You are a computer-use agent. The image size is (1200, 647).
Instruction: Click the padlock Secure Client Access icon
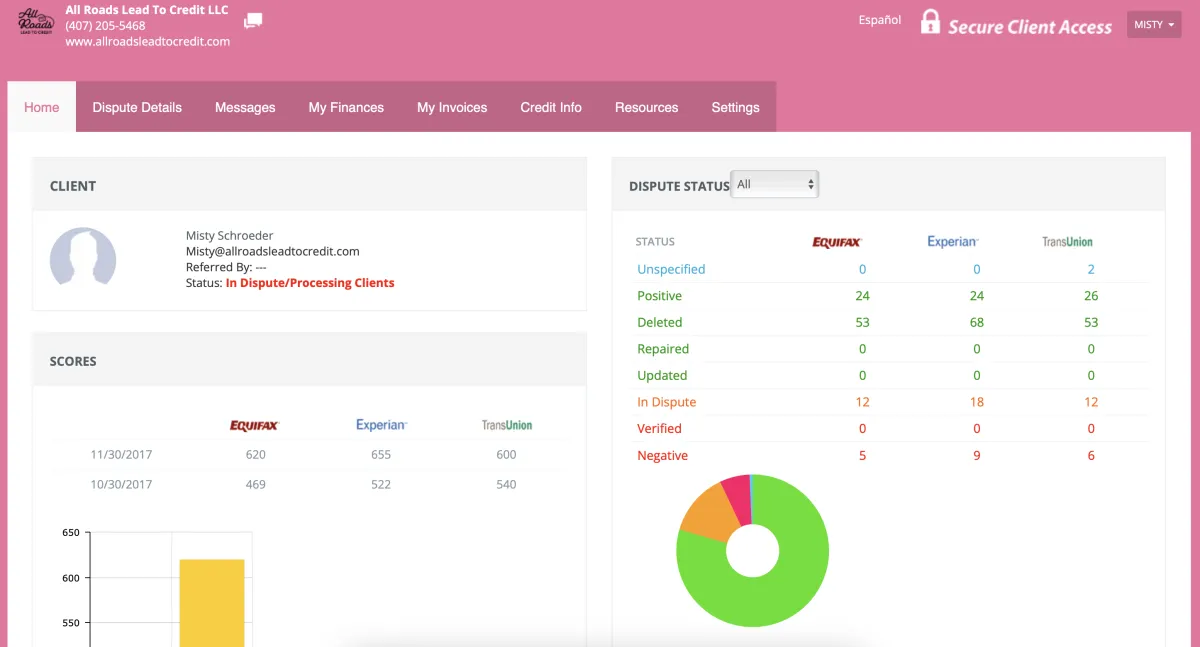click(930, 22)
